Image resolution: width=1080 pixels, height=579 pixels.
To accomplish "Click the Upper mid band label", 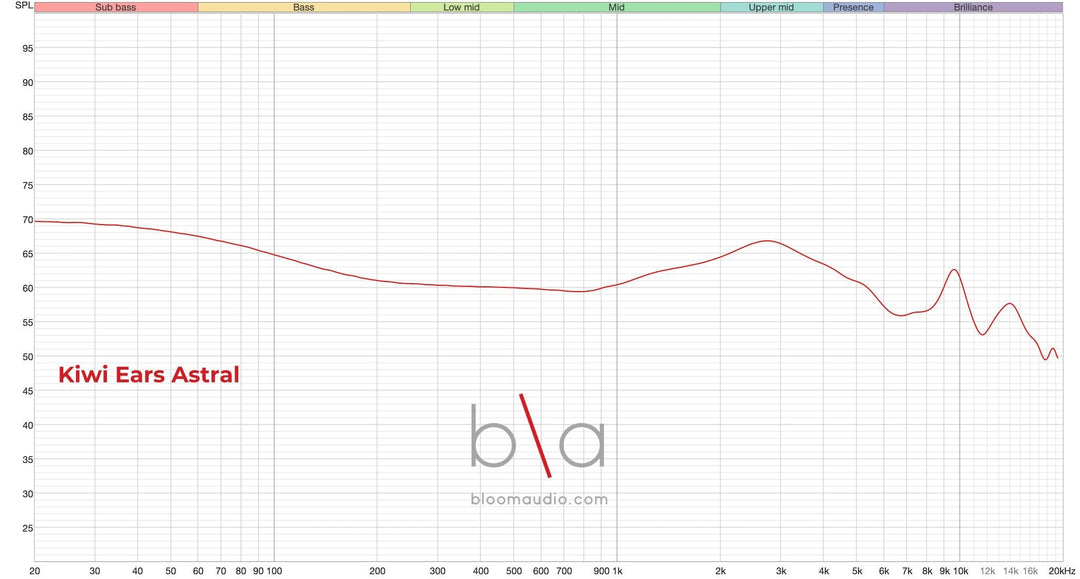I will (771, 8).
